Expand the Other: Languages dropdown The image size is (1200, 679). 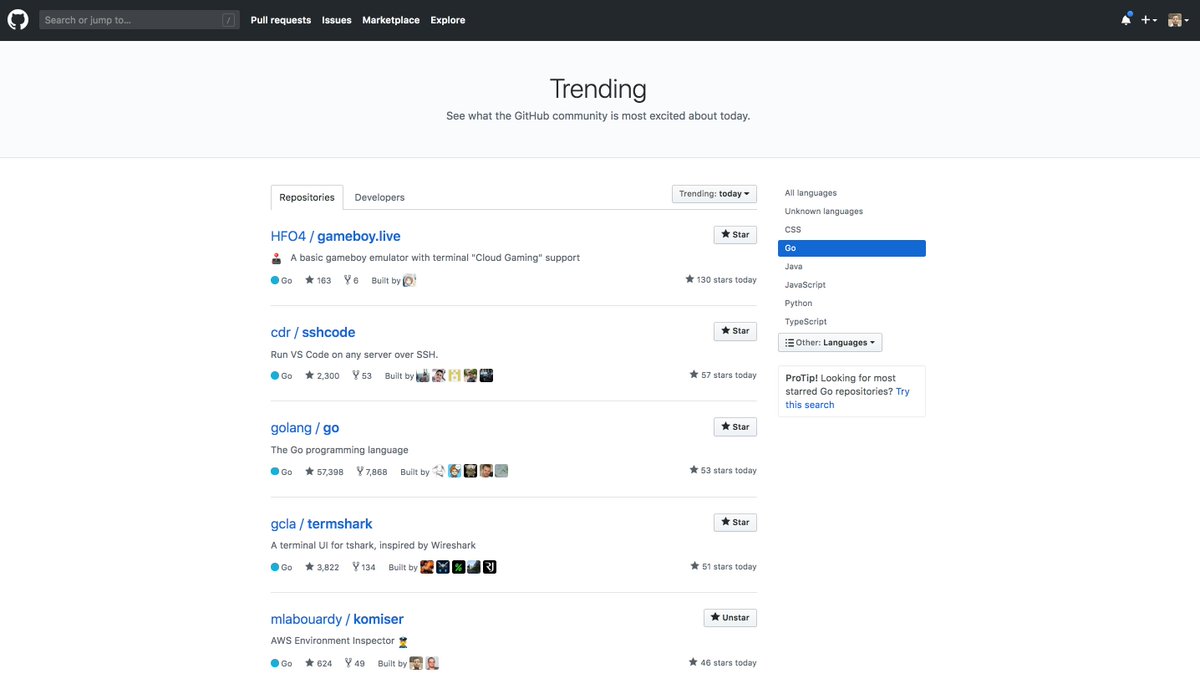pyautogui.click(x=830, y=342)
